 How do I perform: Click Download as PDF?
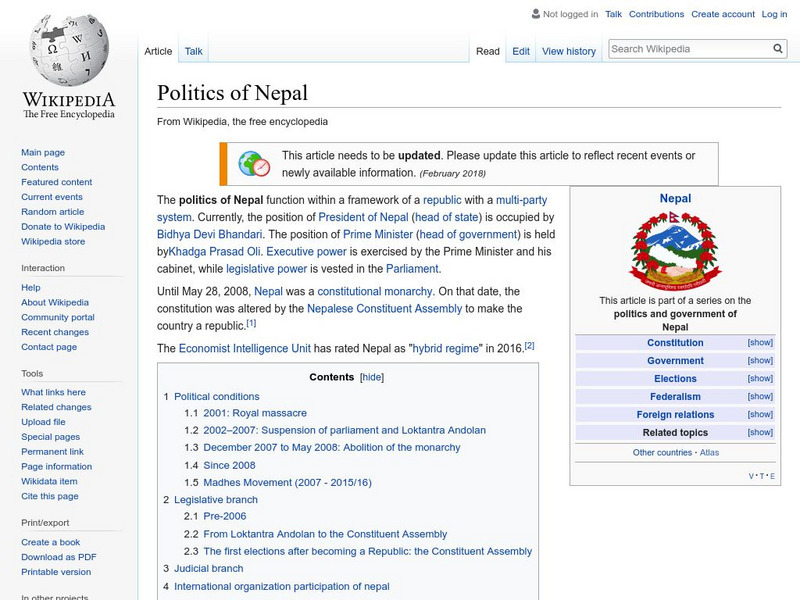(59, 557)
